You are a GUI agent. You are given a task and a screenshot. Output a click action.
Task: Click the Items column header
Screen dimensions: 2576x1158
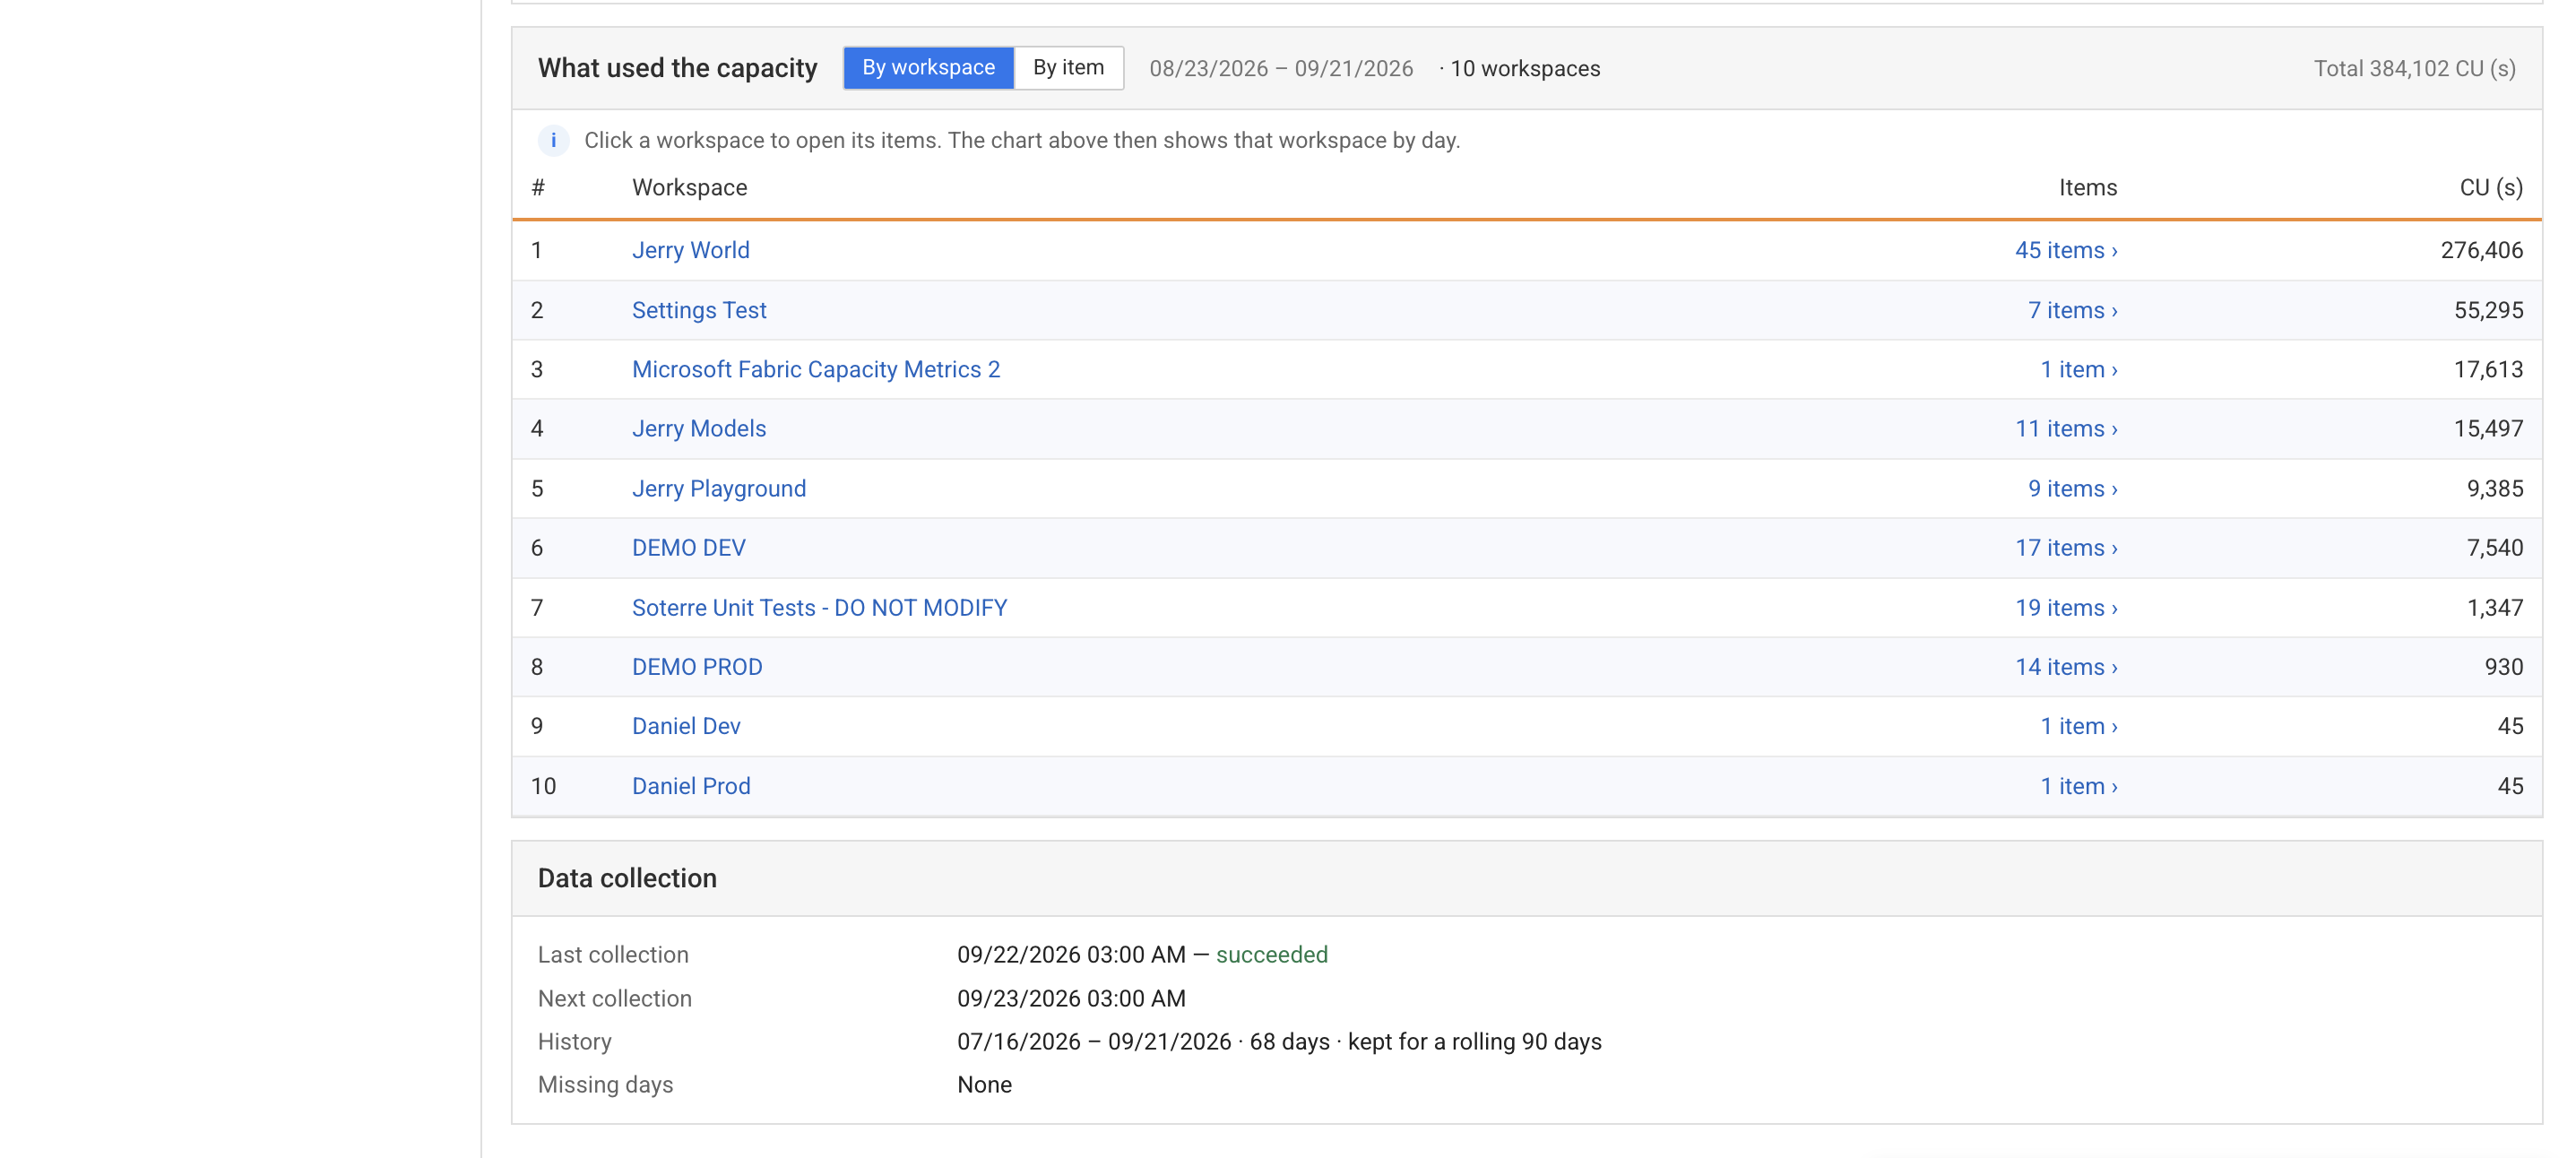pos(2087,187)
